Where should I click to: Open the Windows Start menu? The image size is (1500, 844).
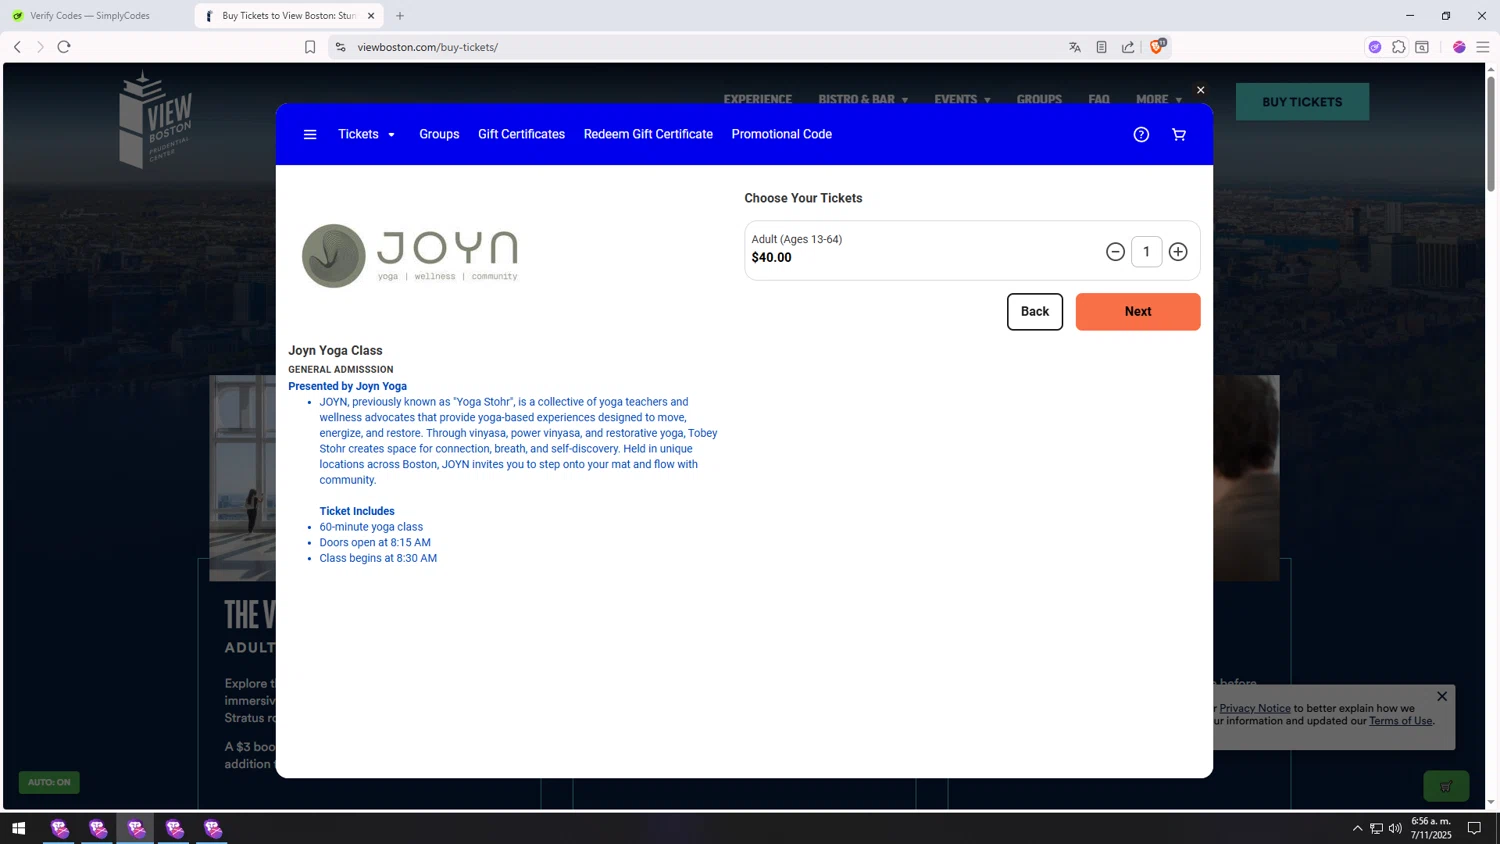coord(18,828)
